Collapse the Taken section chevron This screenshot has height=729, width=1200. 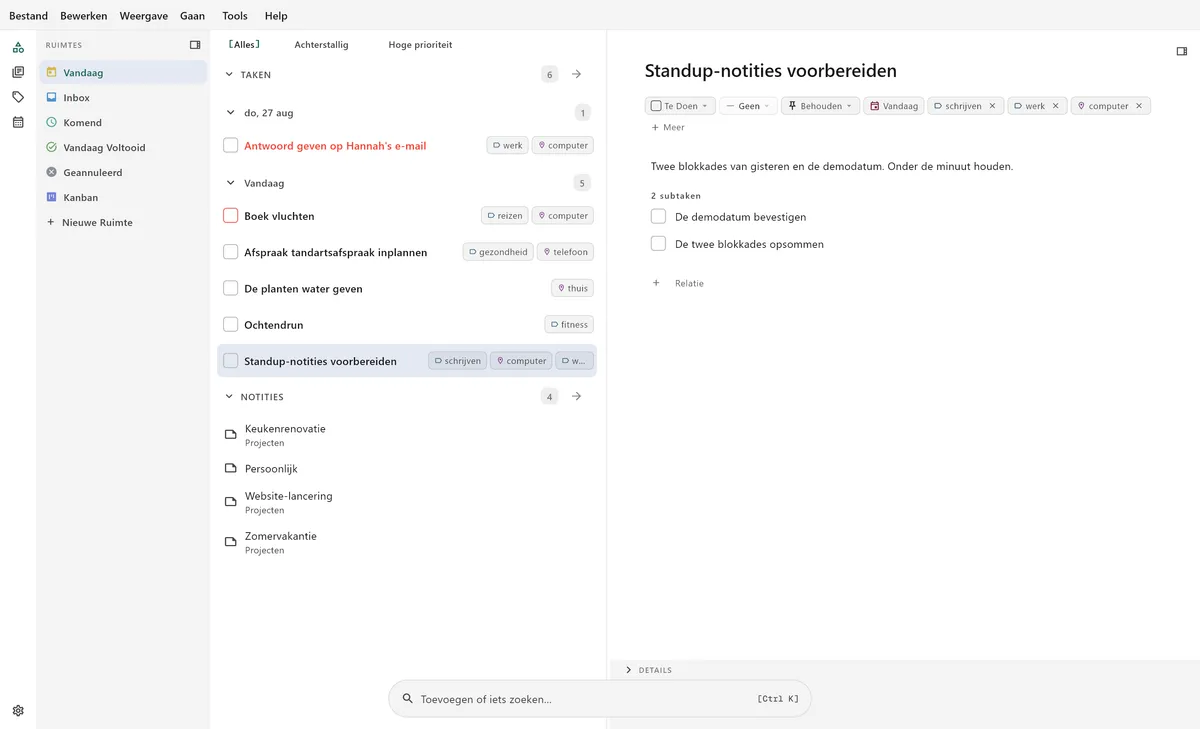(229, 74)
